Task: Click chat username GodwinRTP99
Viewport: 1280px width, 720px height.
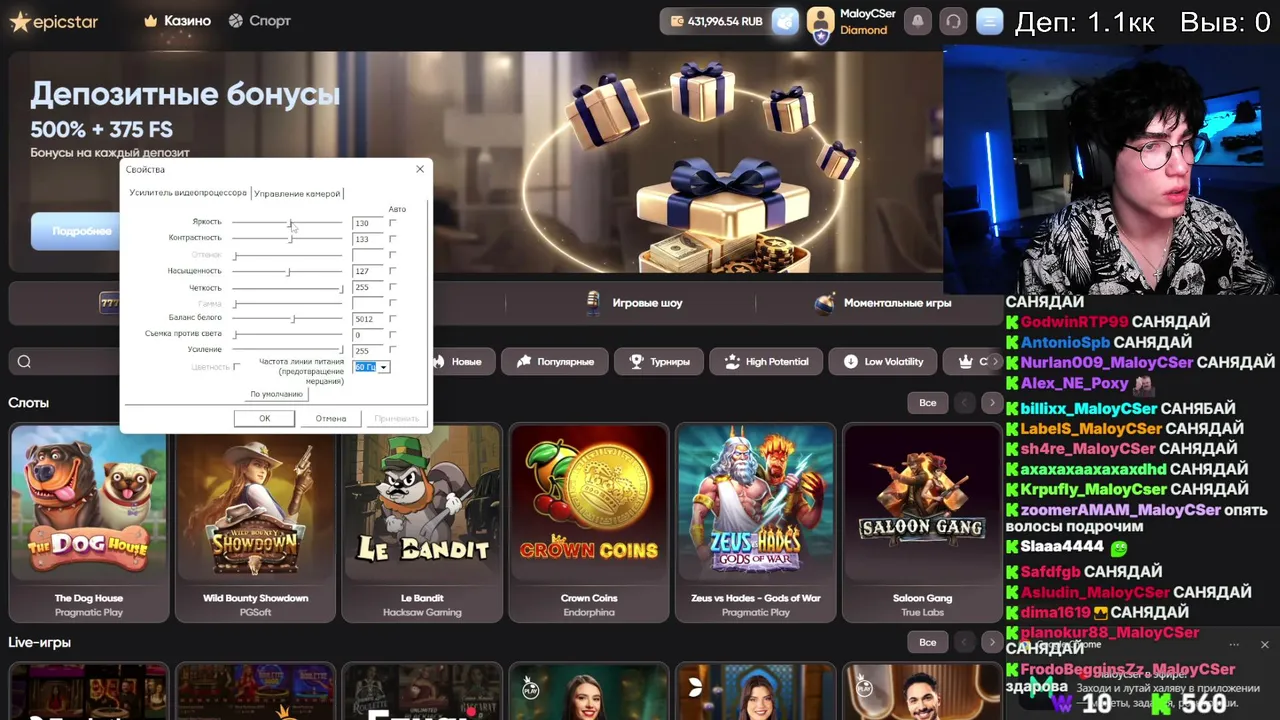Action: pyautogui.click(x=1074, y=322)
